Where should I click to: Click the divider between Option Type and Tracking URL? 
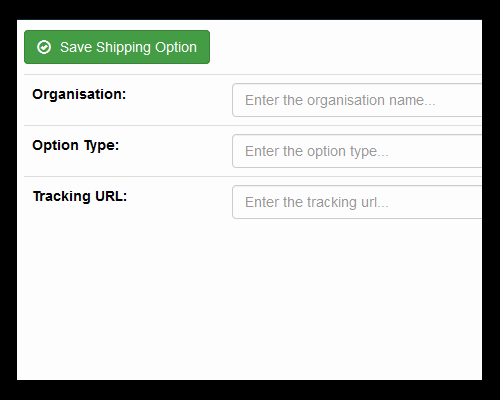click(x=253, y=176)
